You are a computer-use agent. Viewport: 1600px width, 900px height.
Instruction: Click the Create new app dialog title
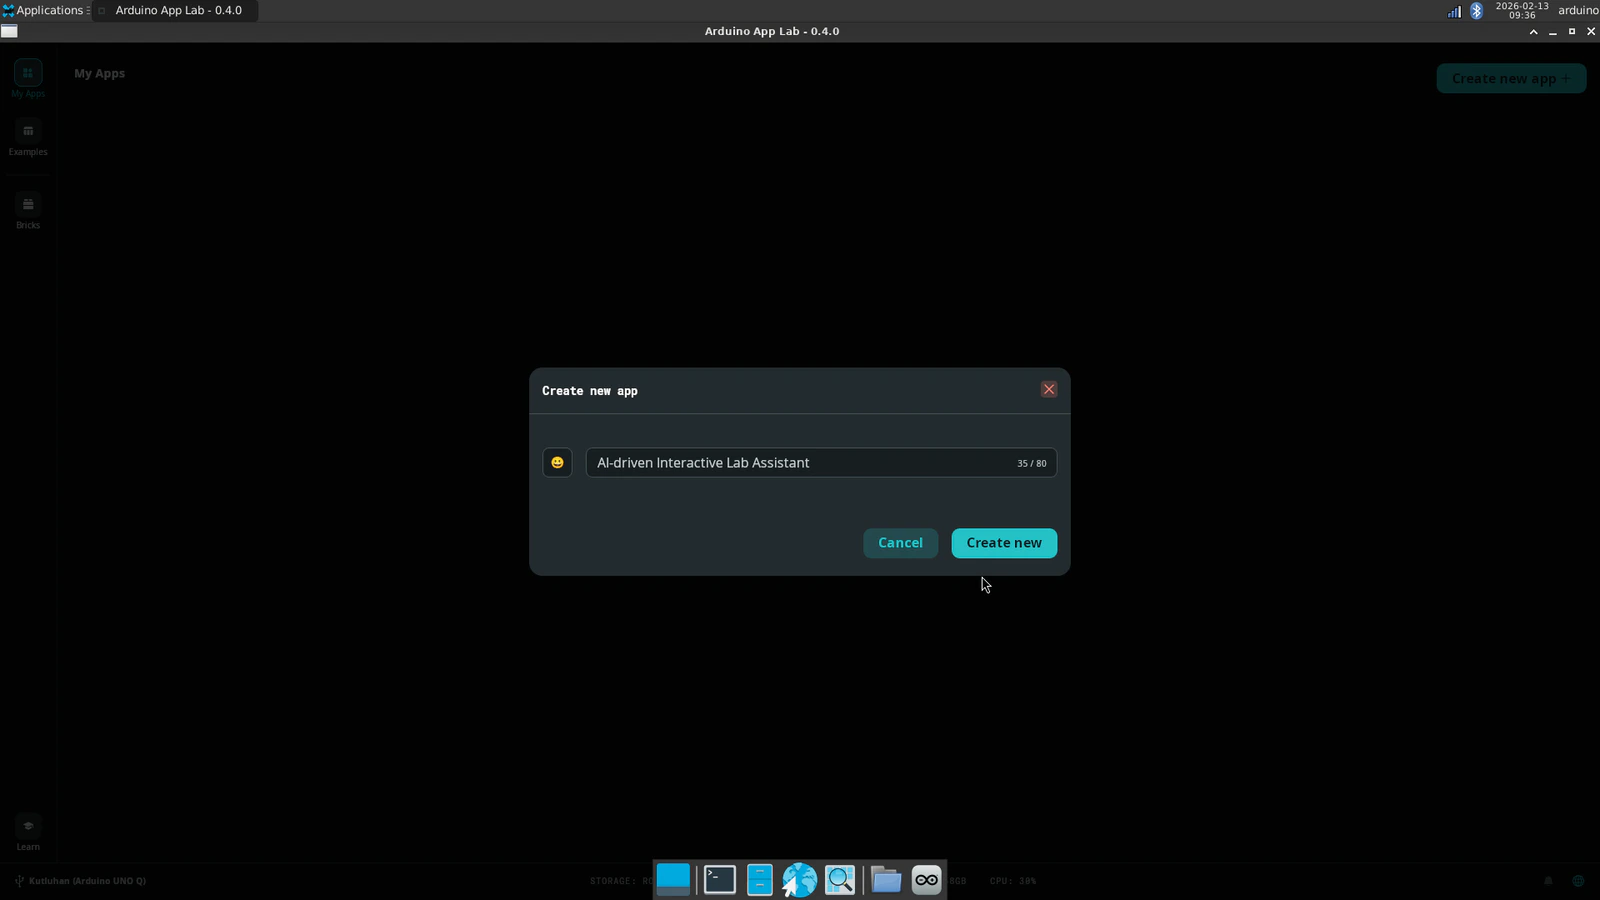[590, 391]
